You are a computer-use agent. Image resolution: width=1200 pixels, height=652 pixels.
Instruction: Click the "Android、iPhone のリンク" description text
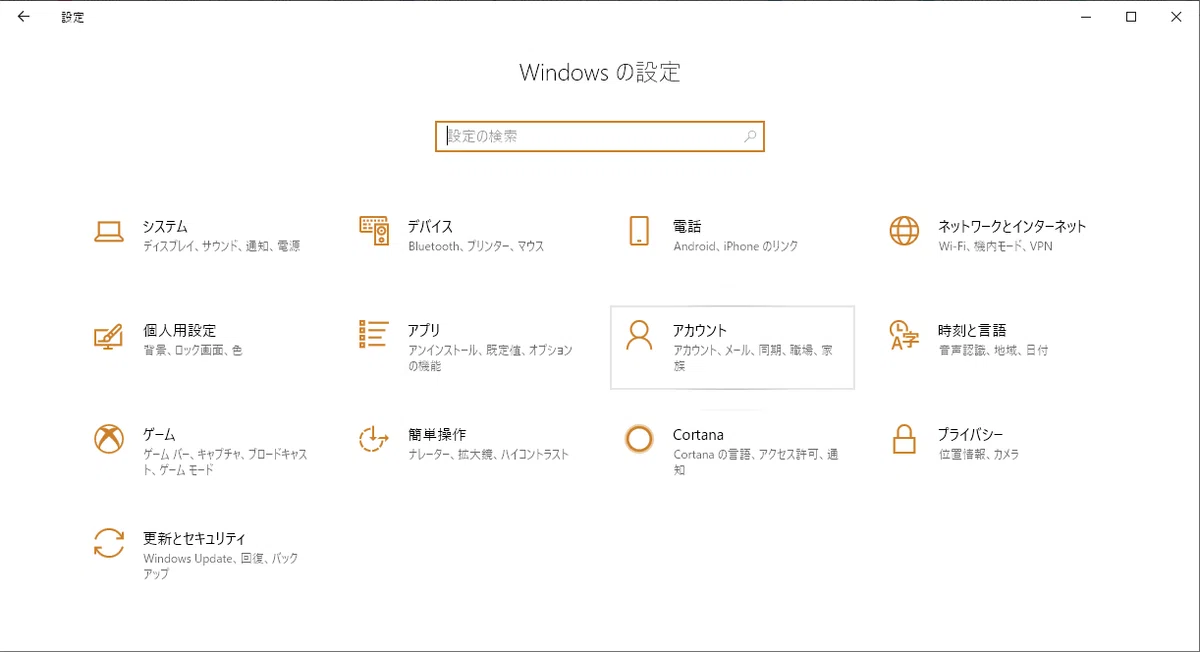(x=736, y=246)
